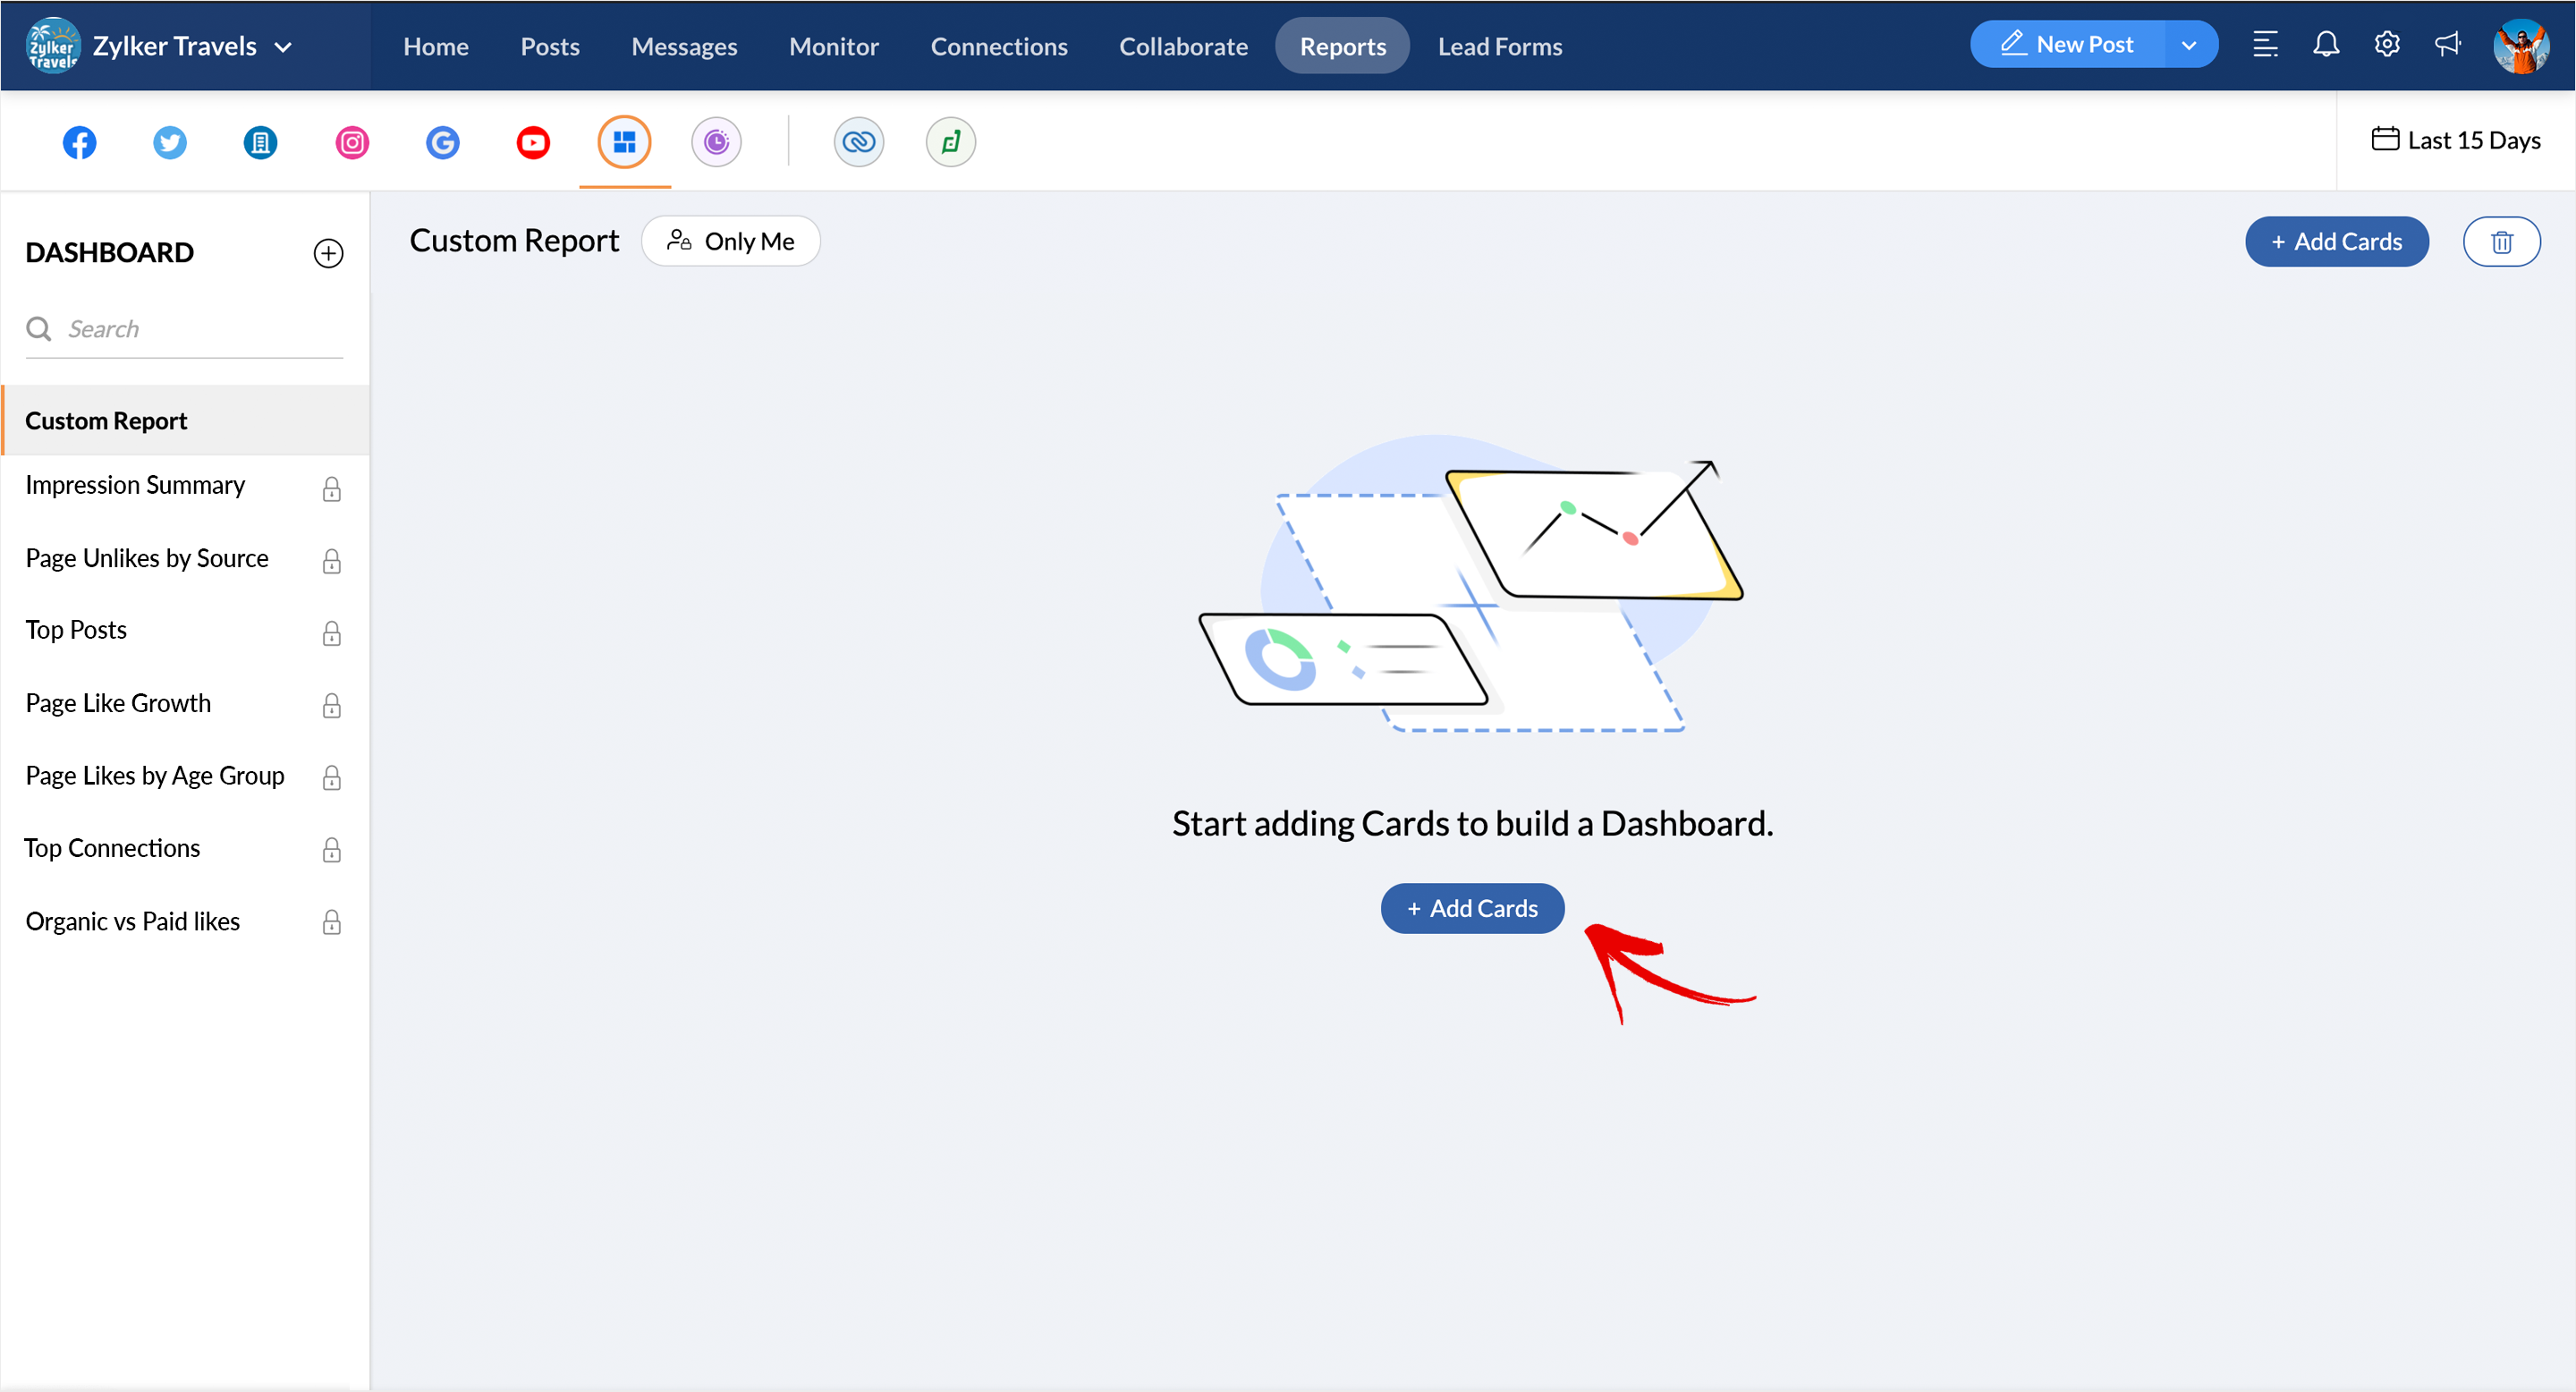Open Google reports channel icon
Viewport: 2576px width, 1392px height.
coord(442,142)
